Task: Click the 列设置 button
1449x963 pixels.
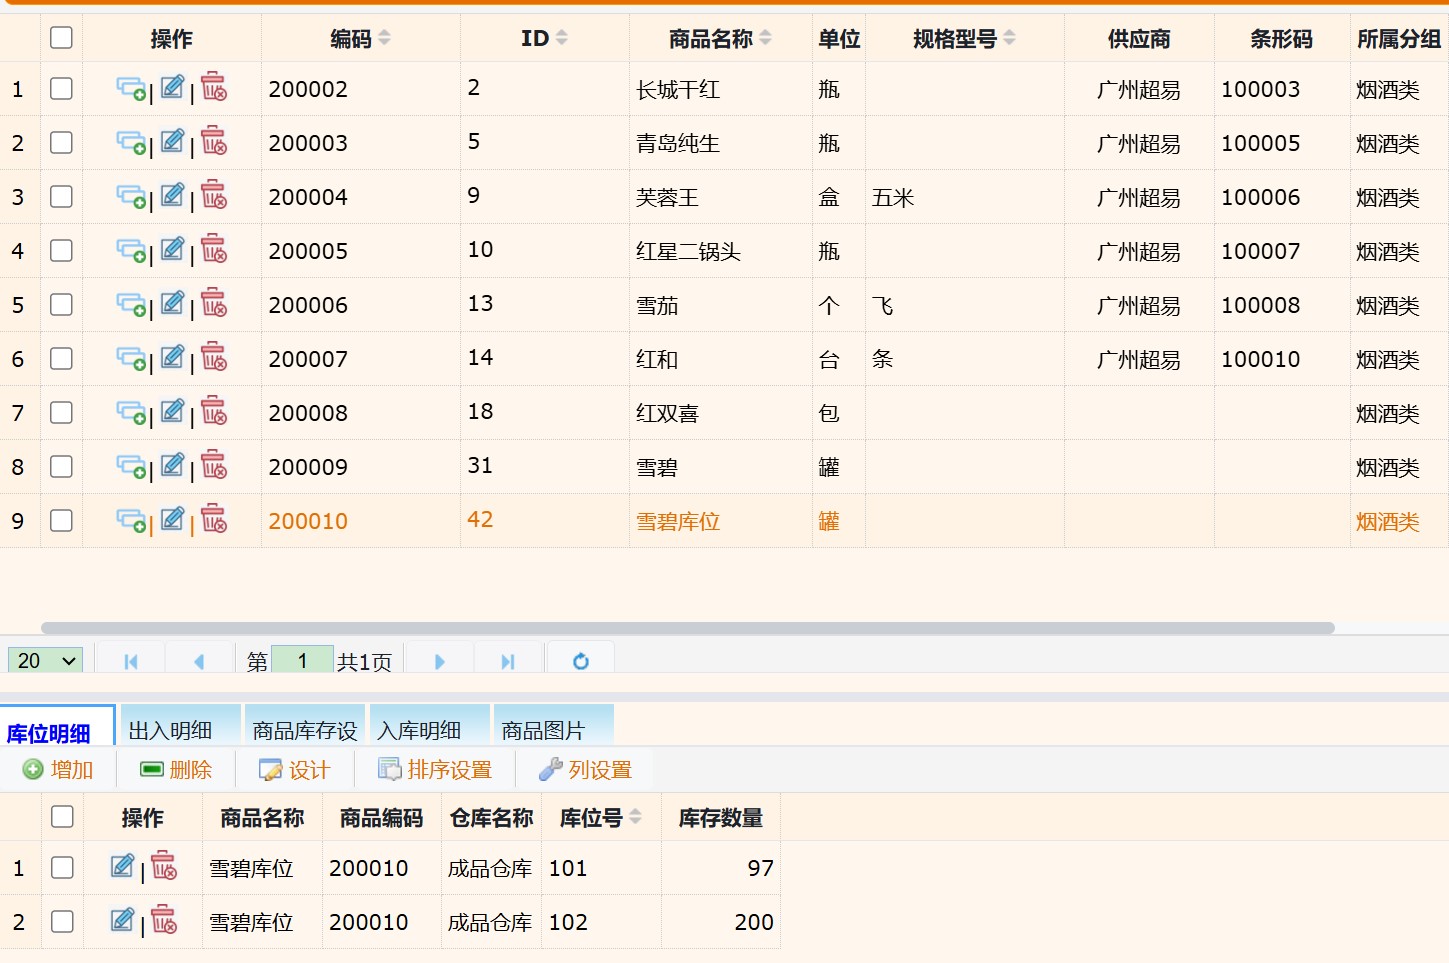Action: [586, 769]
